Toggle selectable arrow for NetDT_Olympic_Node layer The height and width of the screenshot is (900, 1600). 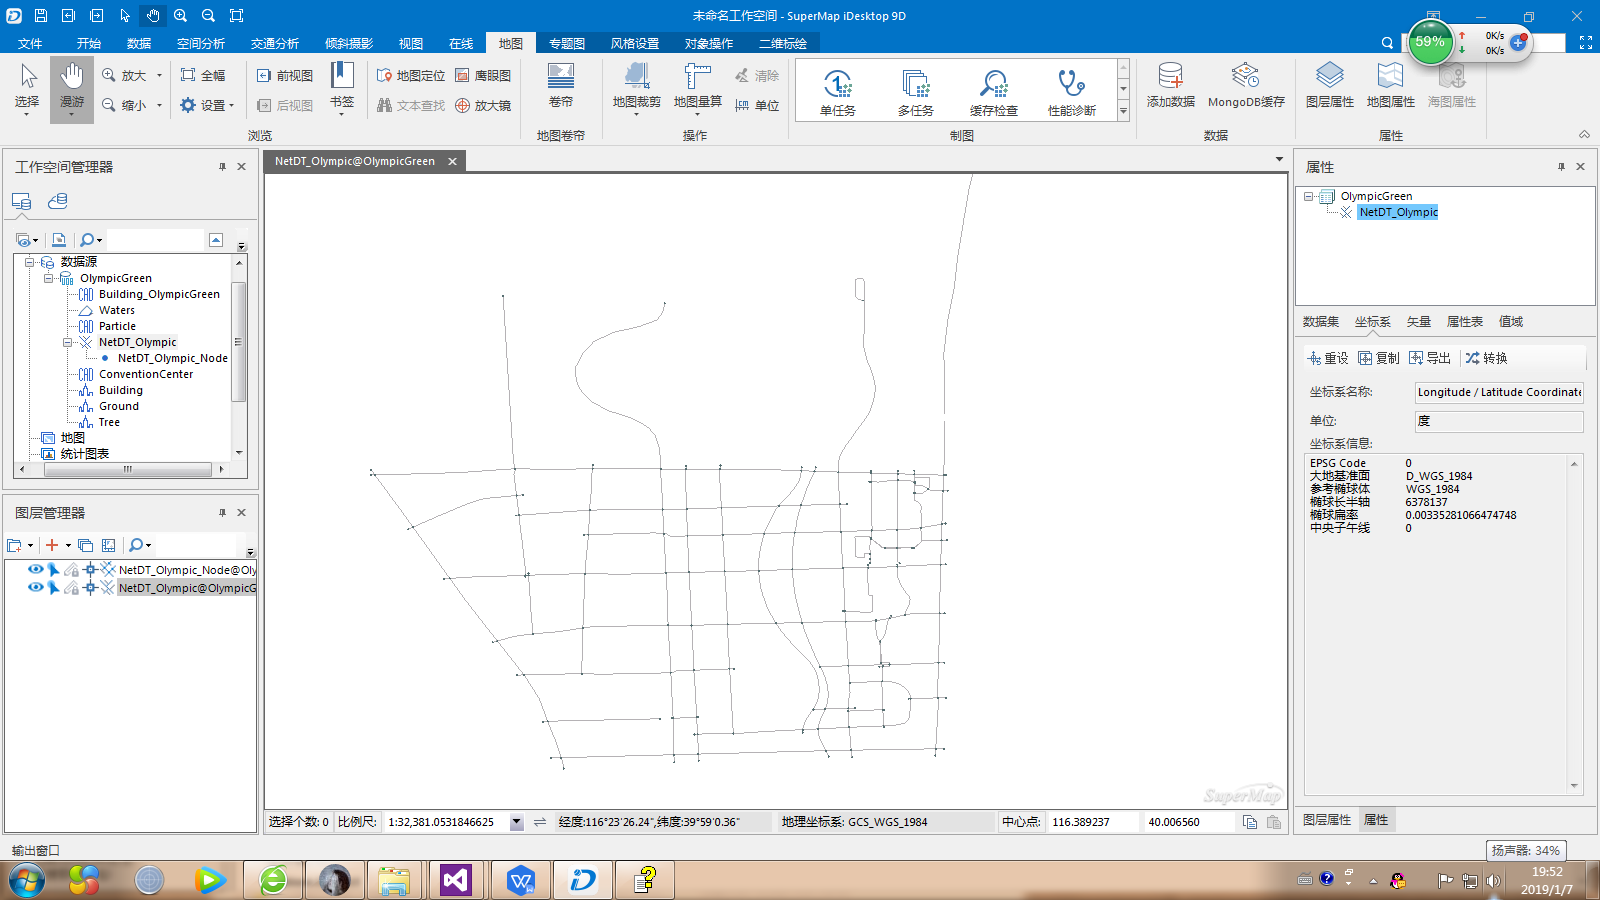(53, 570)
